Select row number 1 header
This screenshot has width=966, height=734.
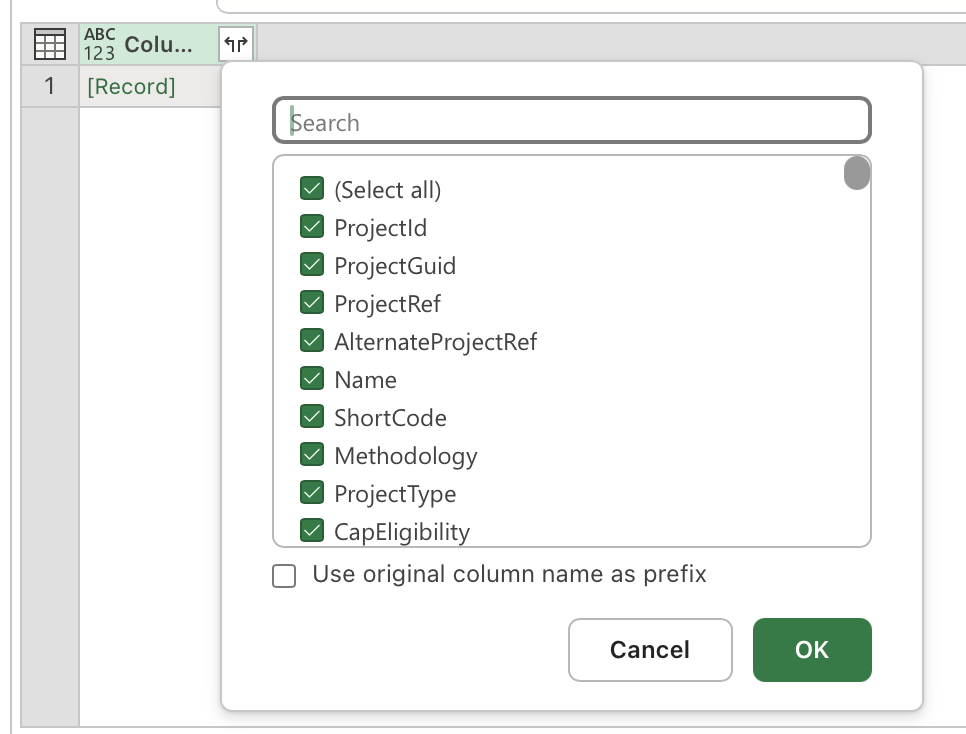click(x=50, y=86)
